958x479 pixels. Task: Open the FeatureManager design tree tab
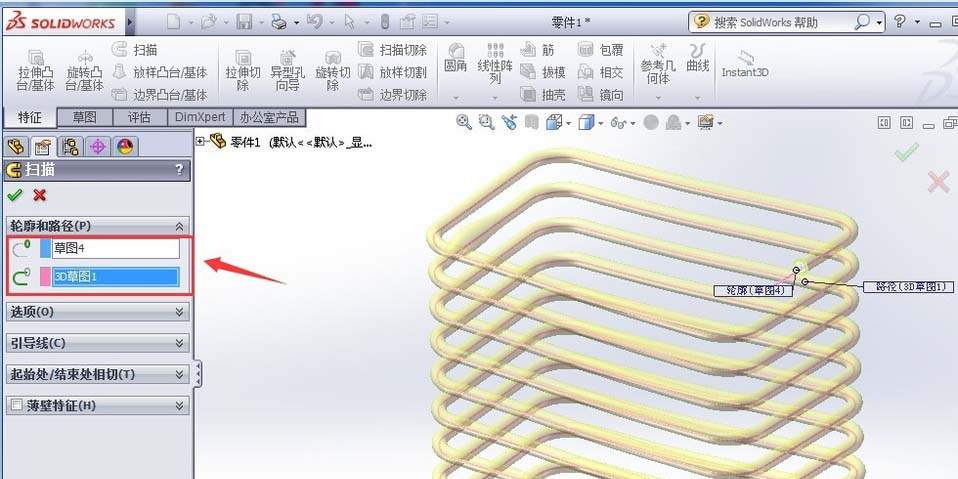point(16,147)
